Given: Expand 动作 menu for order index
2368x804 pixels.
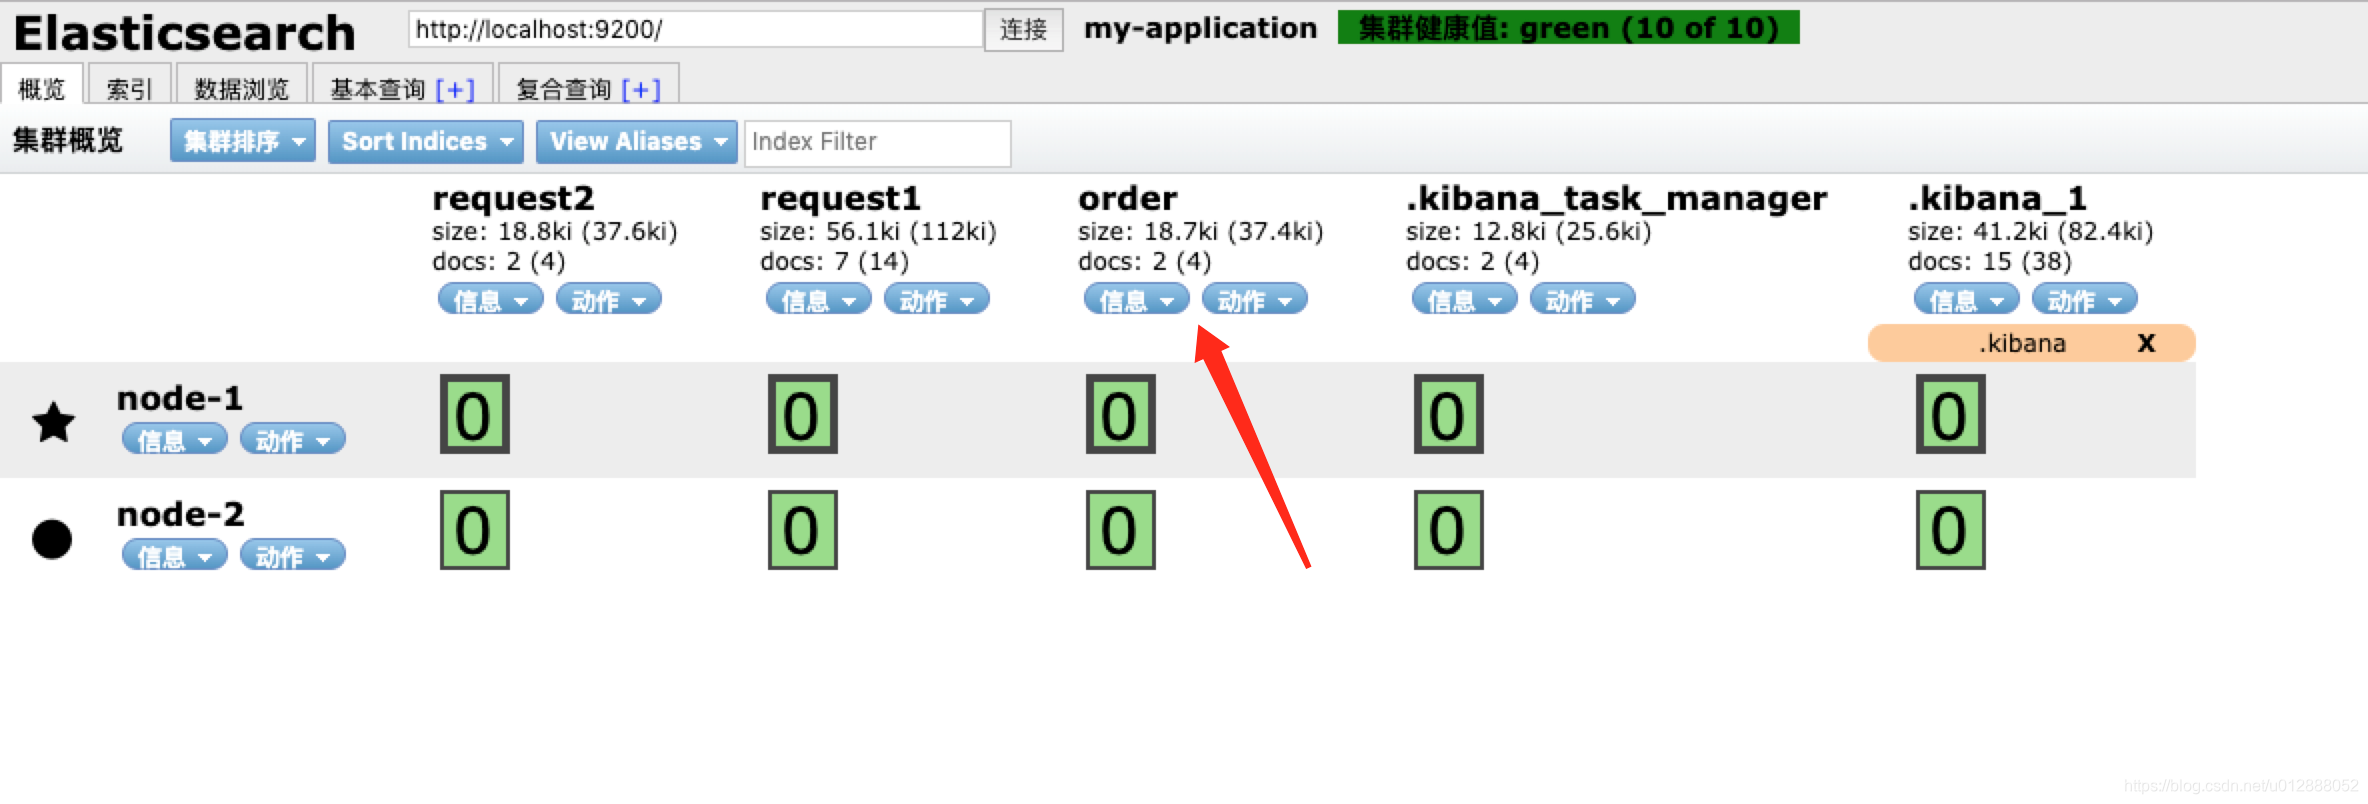Looking at the screenshot, I should (x=1255, y=299).
